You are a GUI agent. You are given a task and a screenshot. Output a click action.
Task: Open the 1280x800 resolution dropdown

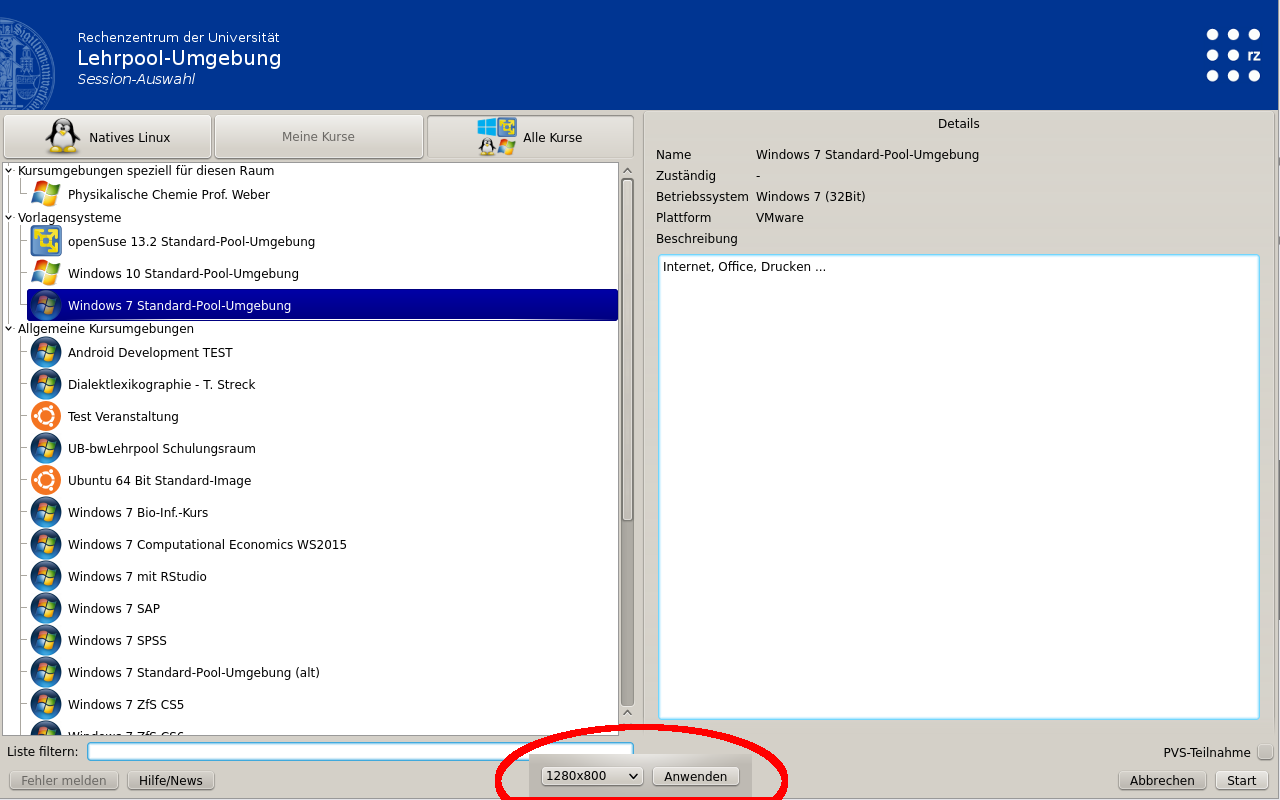click(592, 776)
